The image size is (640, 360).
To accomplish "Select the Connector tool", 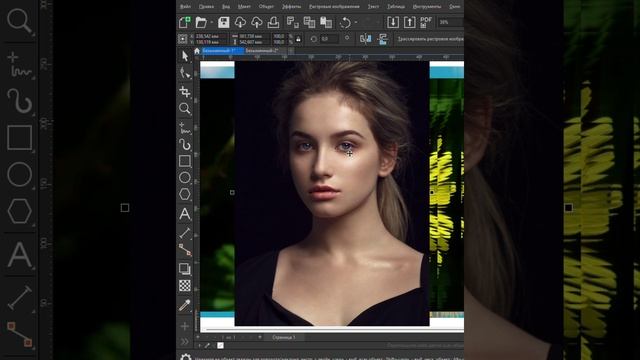I will coord(185,250).
